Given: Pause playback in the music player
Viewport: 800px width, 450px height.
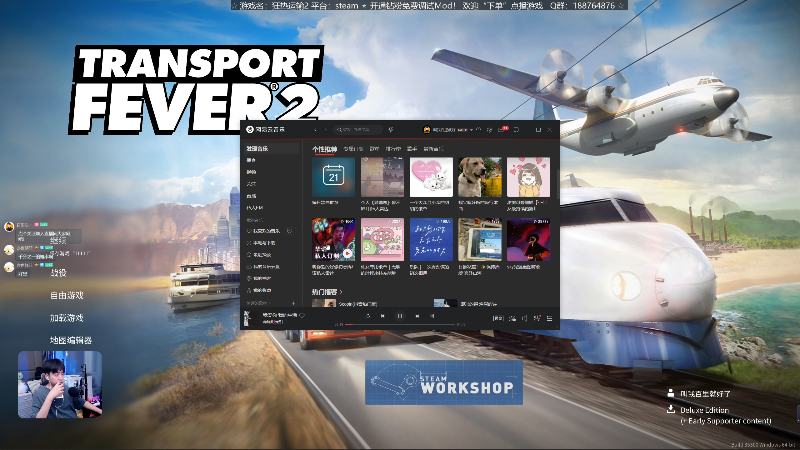Looking at the screenshot, I should (x=400, y=316).
